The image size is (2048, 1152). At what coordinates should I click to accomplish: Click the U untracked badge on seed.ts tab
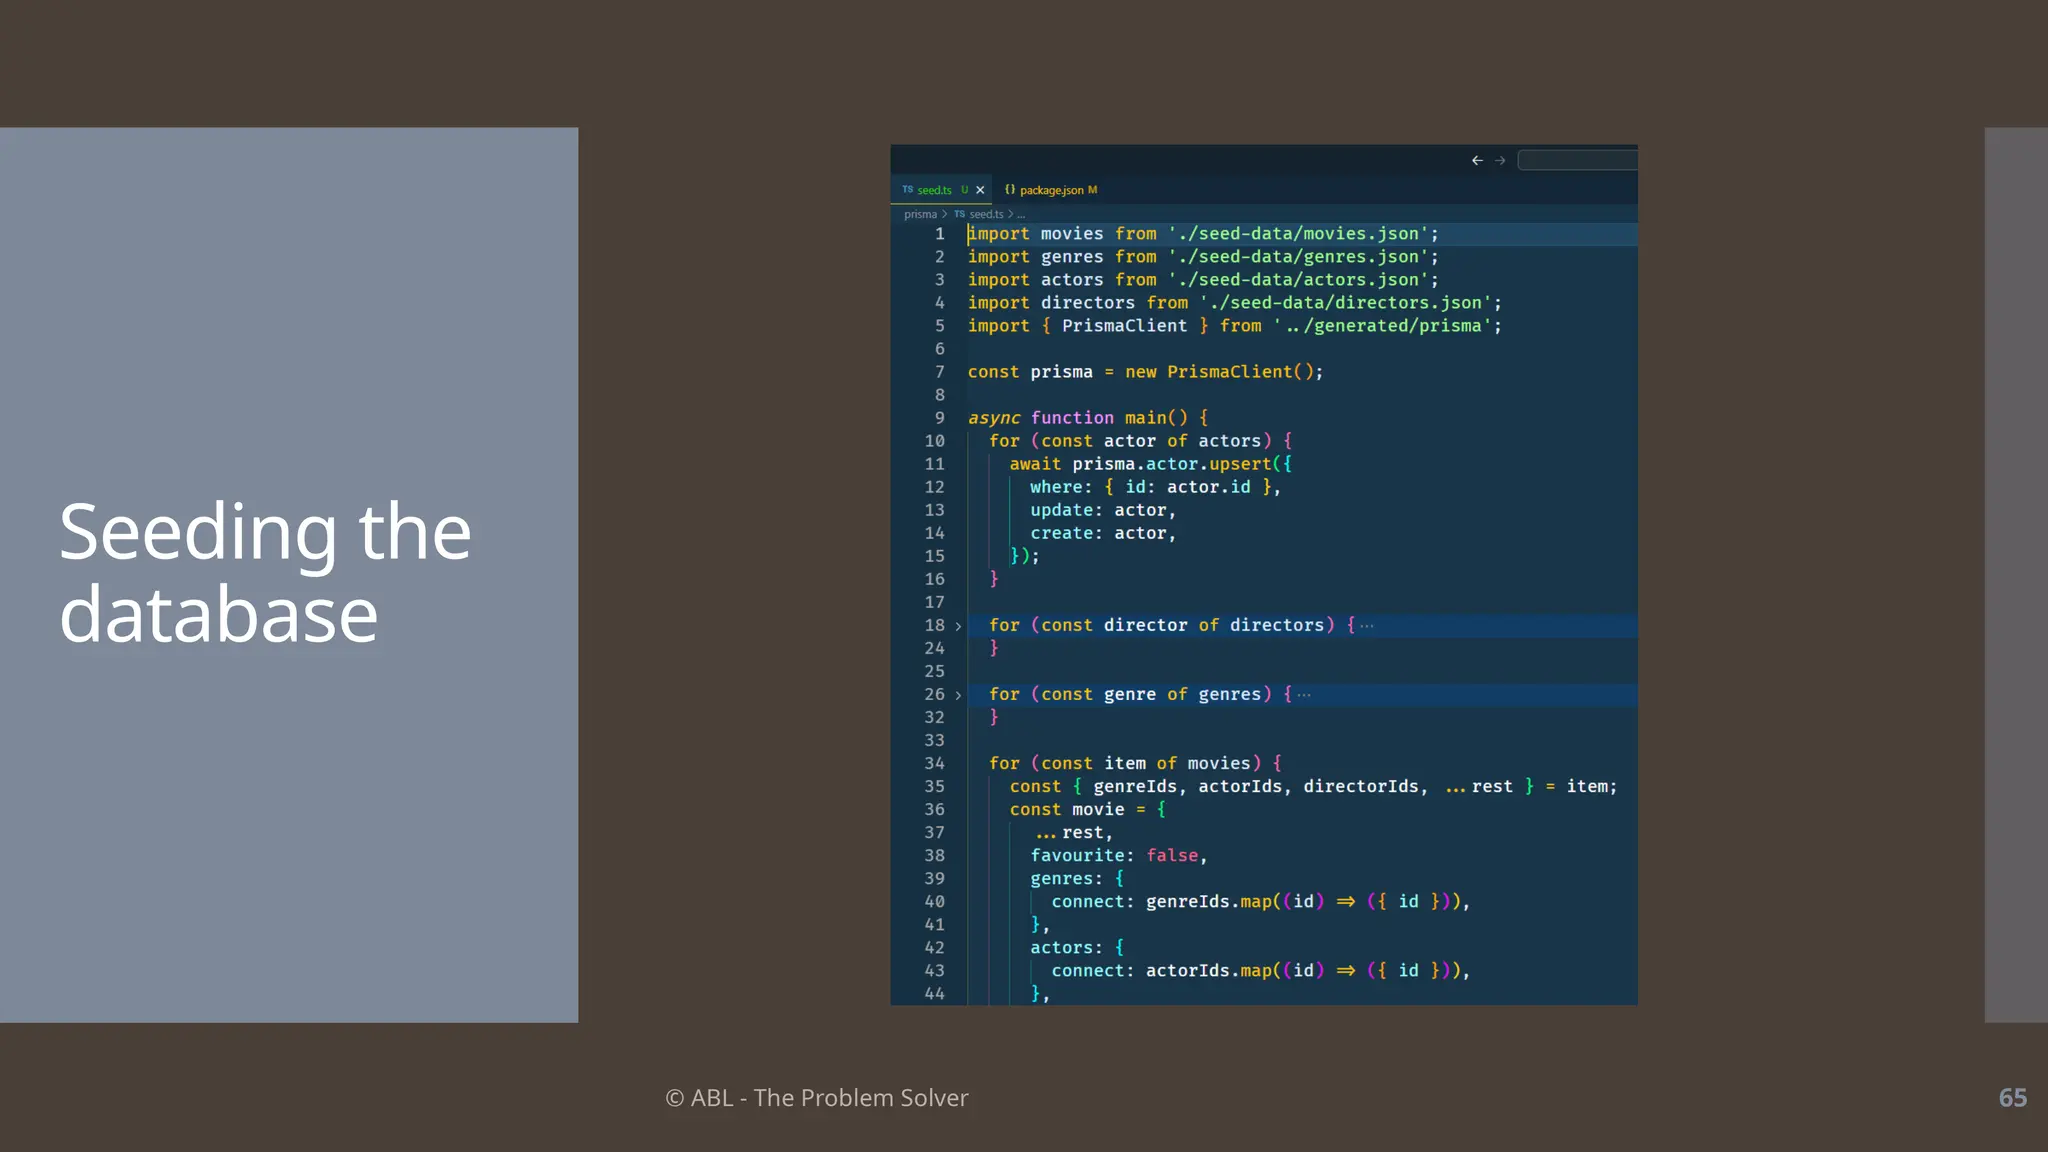(x=964, y=190)
